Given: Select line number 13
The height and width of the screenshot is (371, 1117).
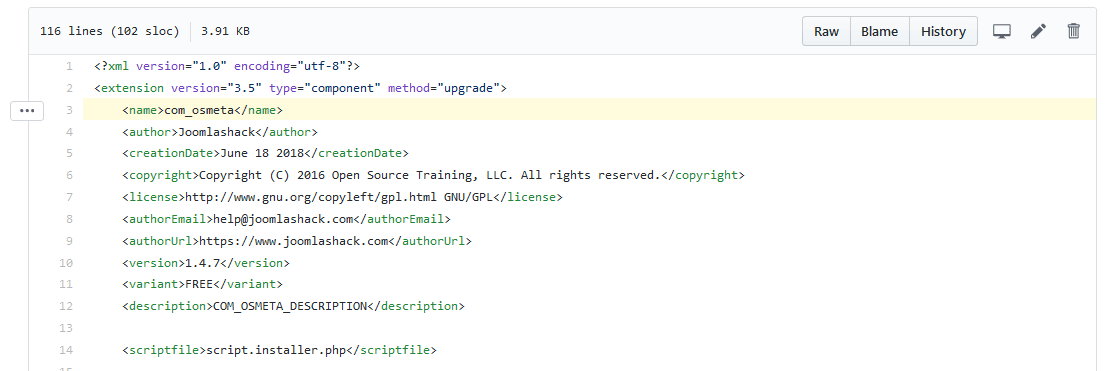Looking at the screenshot, I should (66, 328).
